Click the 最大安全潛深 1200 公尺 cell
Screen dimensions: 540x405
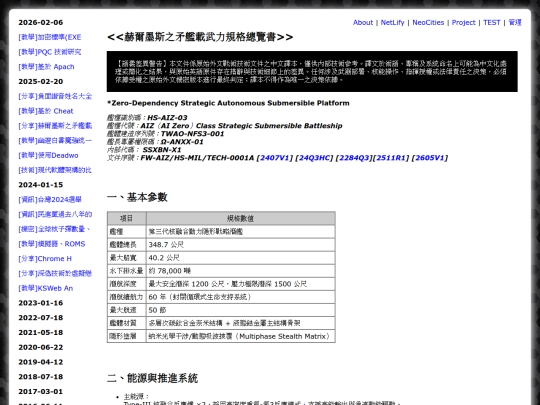[x=240, y=284]
